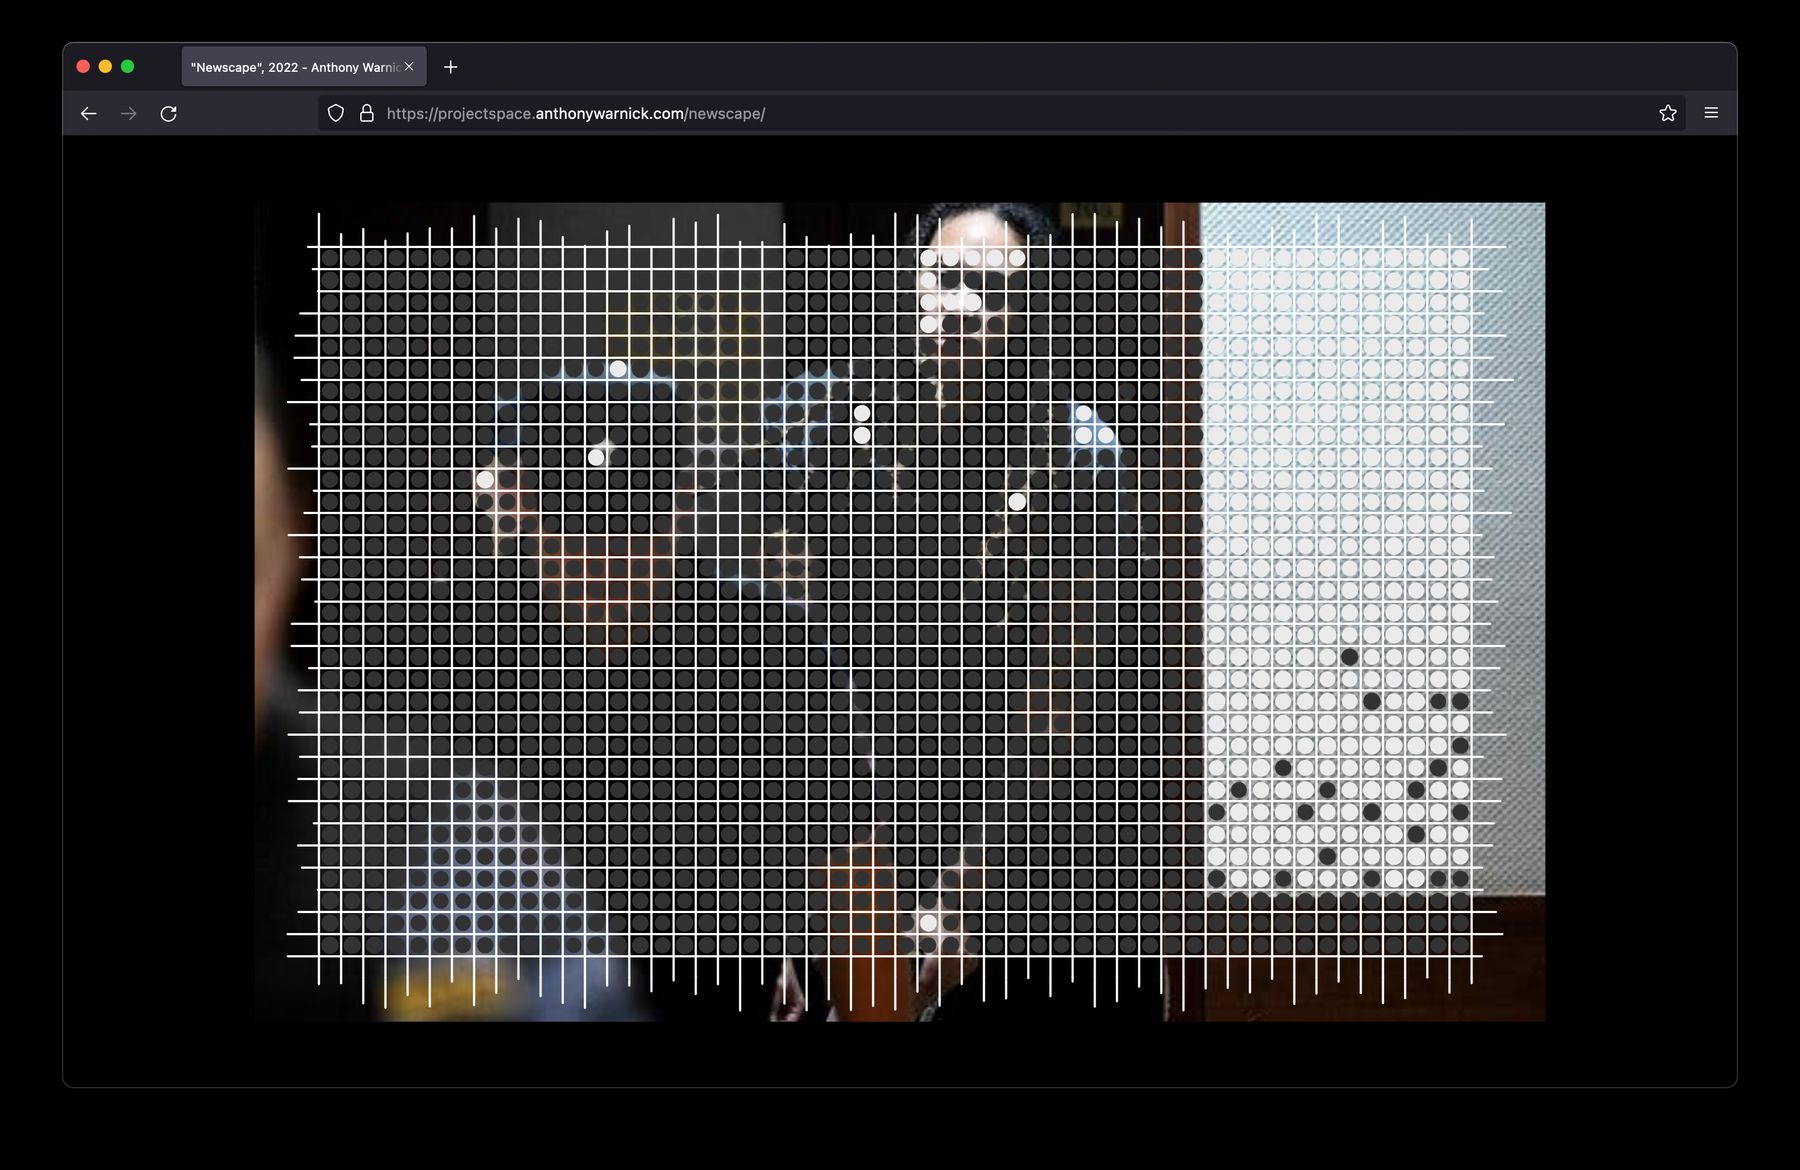Screen dimensions: 1800x1170
Task: Close the Newscape tab
Action: click(x=409, y=67)
